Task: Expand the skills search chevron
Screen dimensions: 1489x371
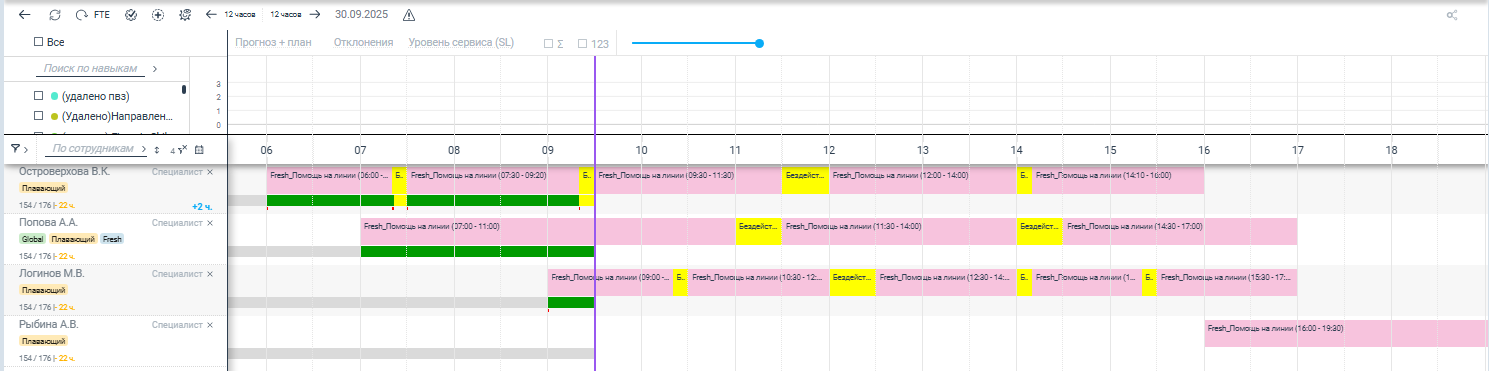Action: click(155, 69)
